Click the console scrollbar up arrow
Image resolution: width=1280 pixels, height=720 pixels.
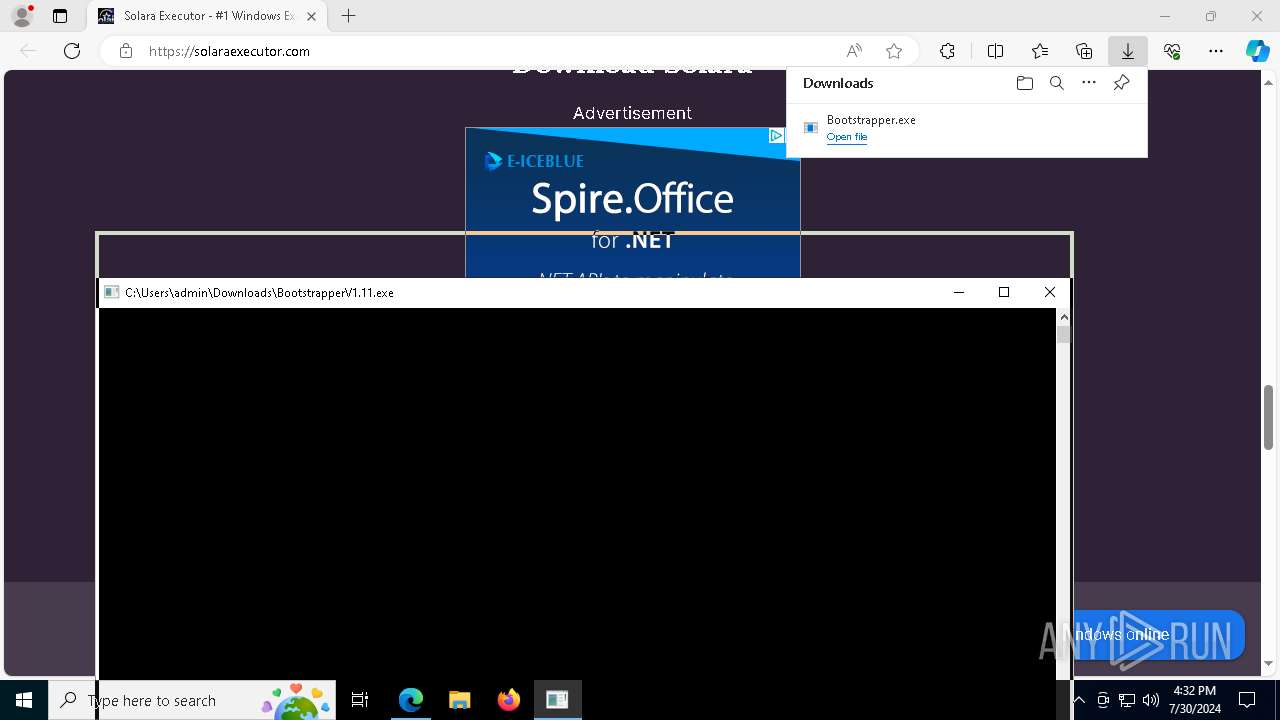click(x=1063, y=317)
